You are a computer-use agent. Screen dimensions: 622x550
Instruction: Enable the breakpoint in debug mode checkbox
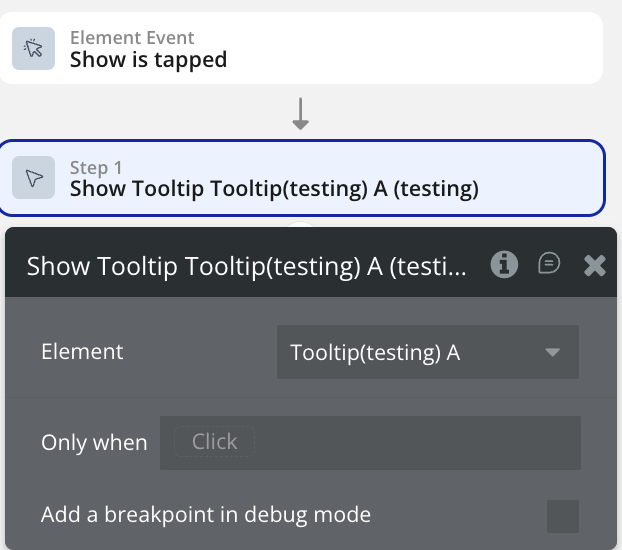(563, 516)
